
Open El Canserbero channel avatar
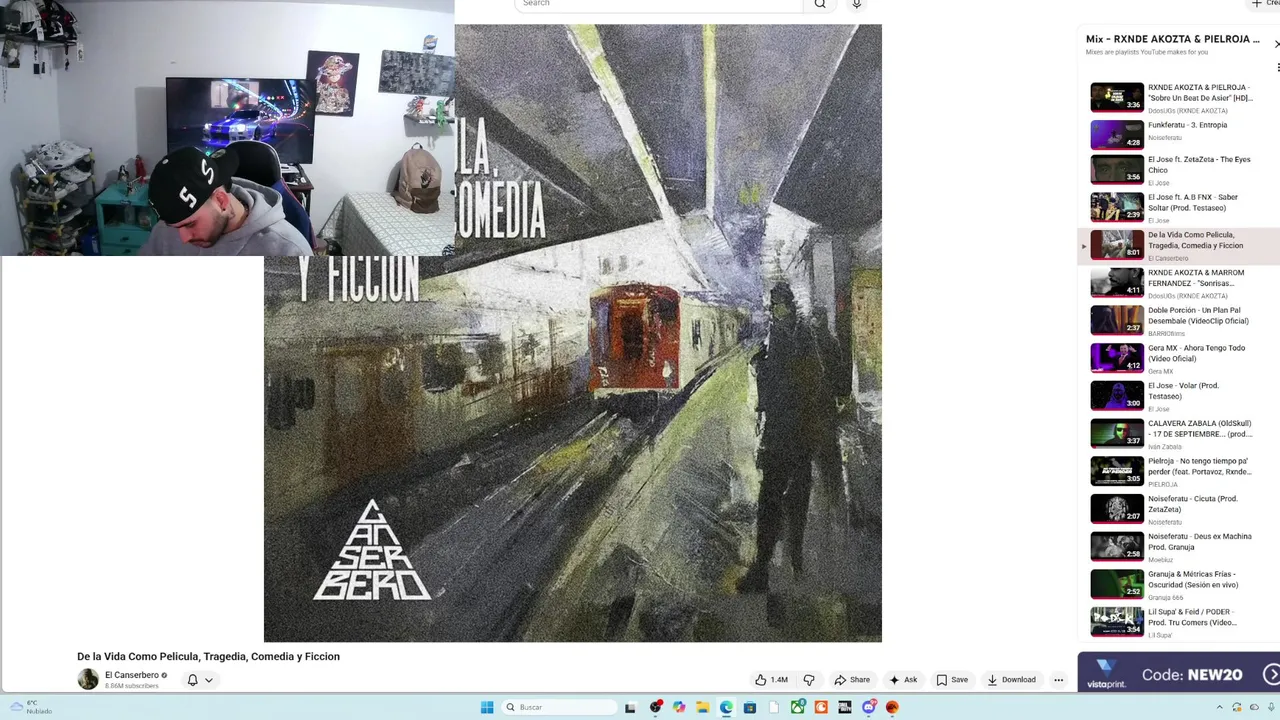[x=88, y=680]
